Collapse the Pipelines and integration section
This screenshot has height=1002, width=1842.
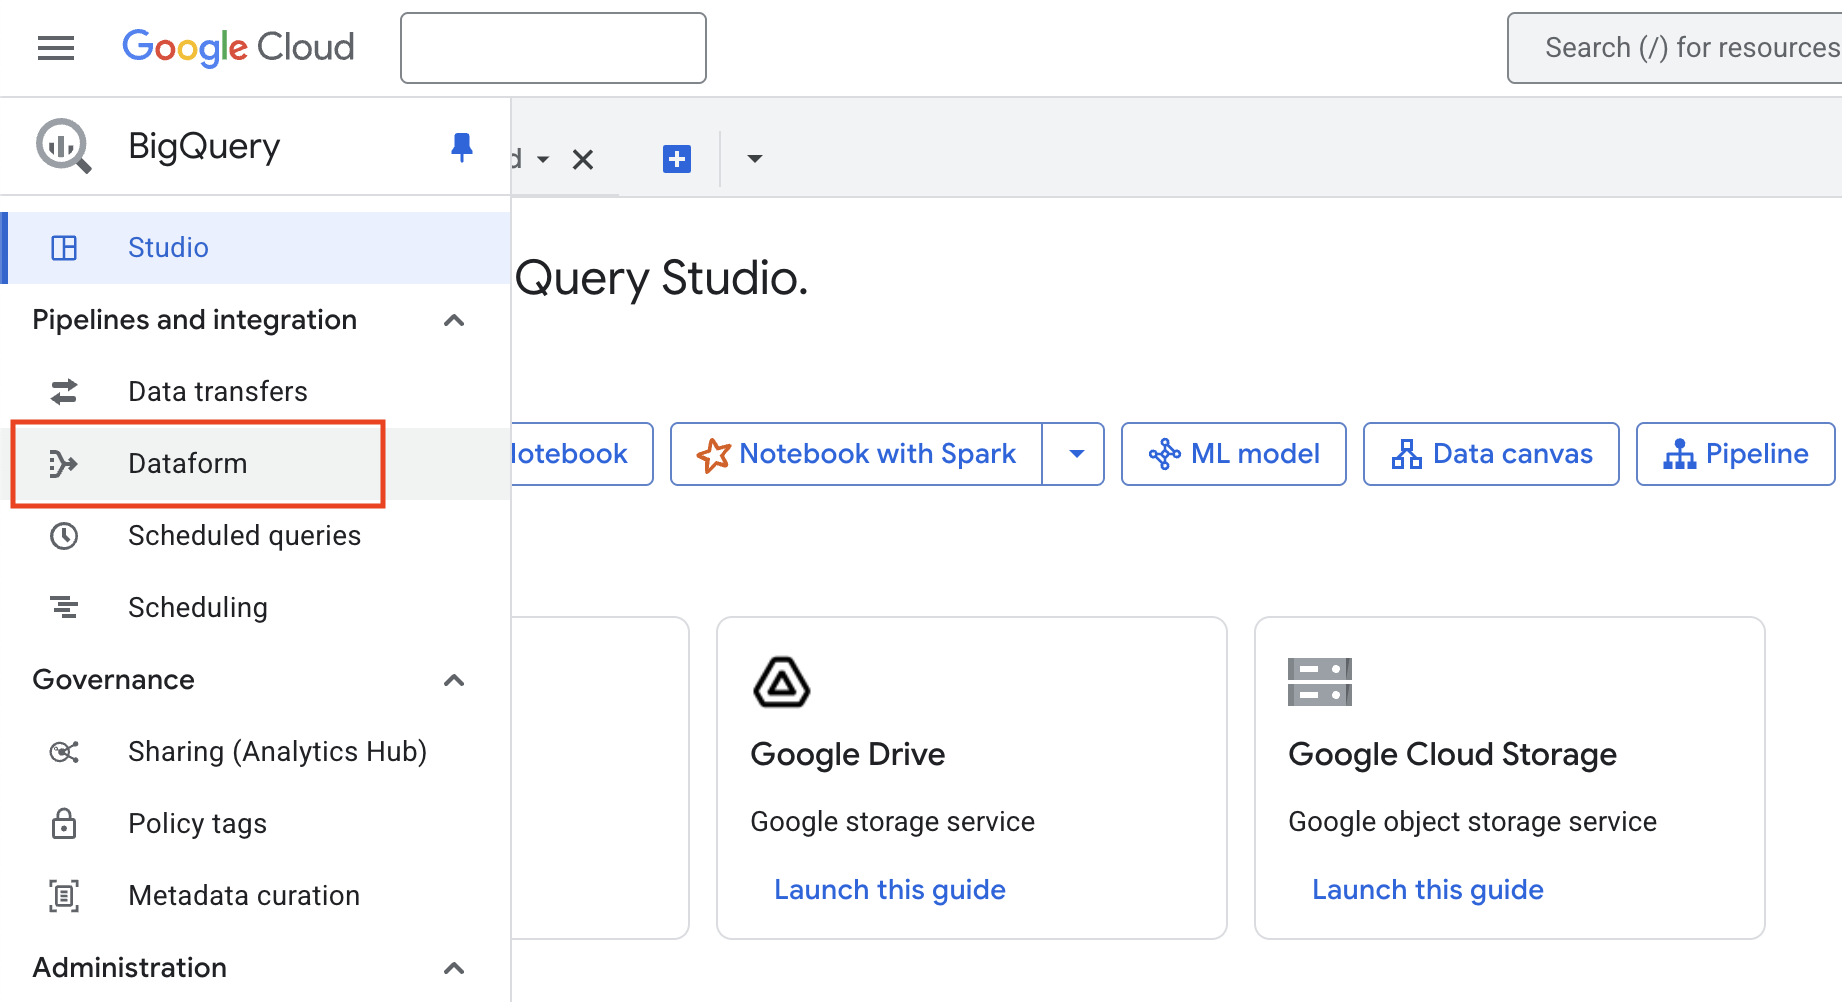(x=454, y=320)
